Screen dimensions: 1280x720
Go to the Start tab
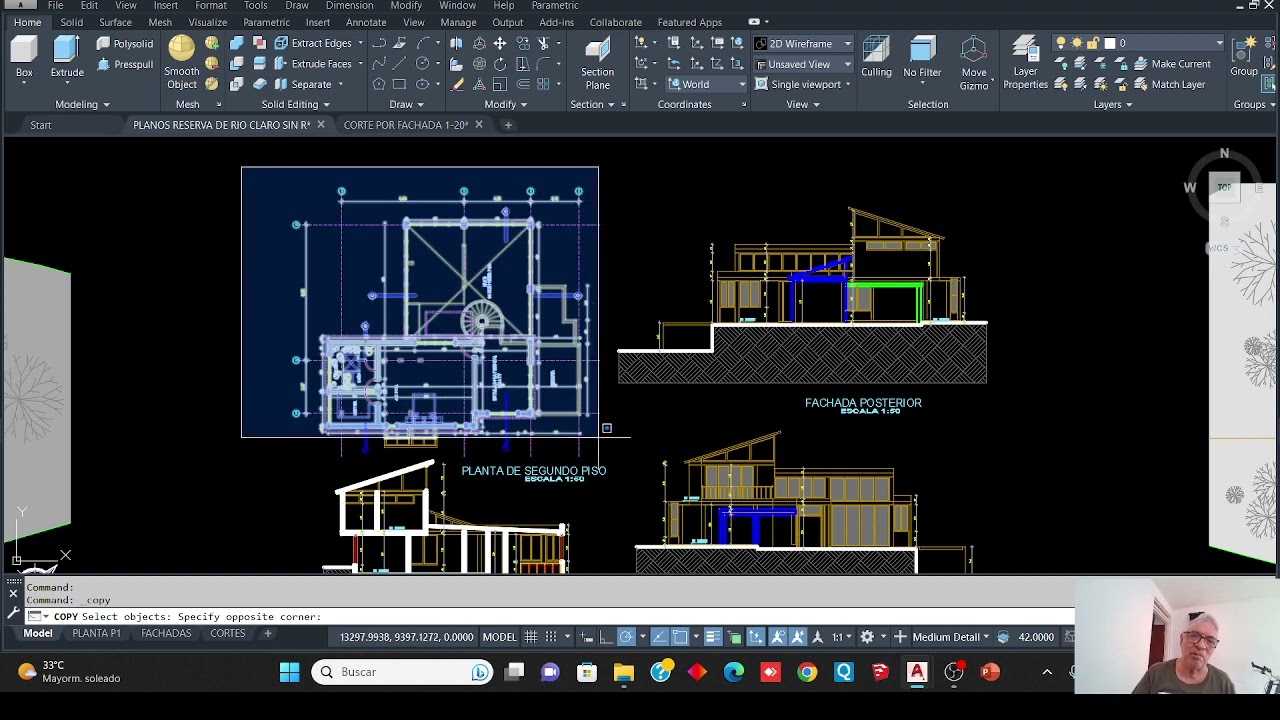pos(40,125)
